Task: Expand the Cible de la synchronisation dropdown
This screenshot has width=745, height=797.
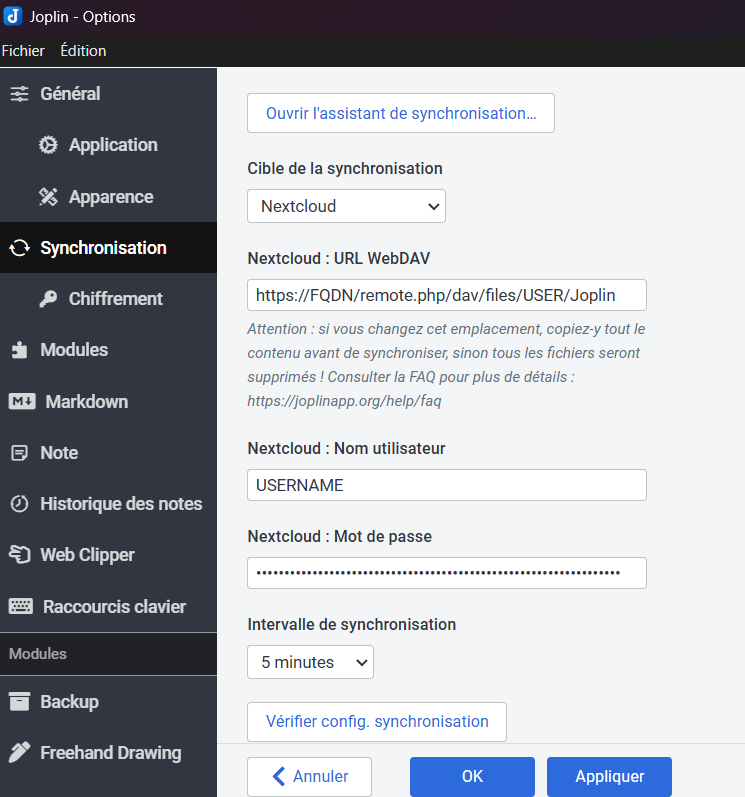Action: (x=346, y=206)
